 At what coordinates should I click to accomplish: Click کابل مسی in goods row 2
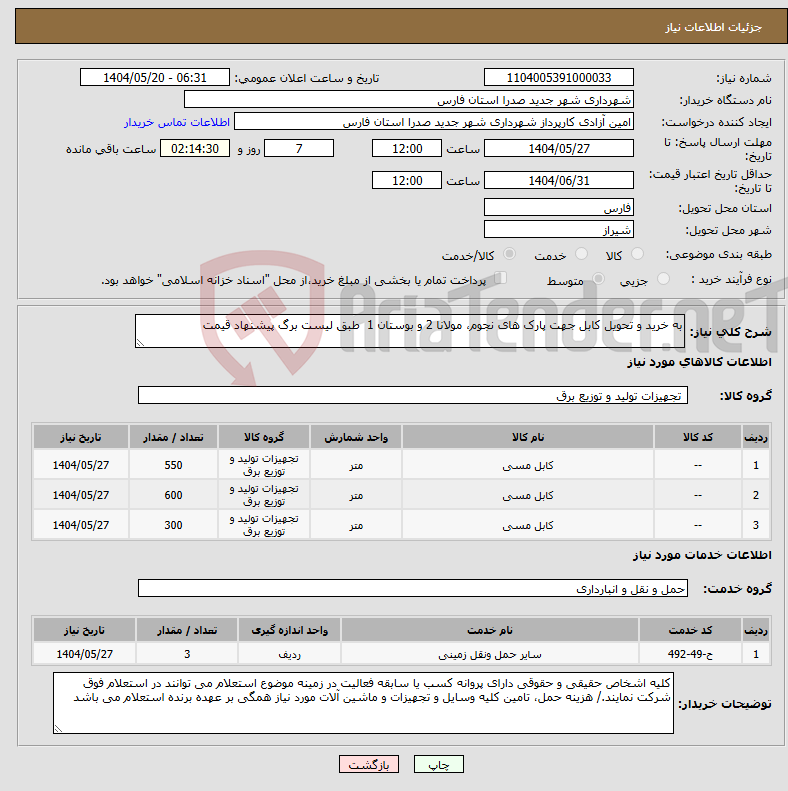coord(528,496)
